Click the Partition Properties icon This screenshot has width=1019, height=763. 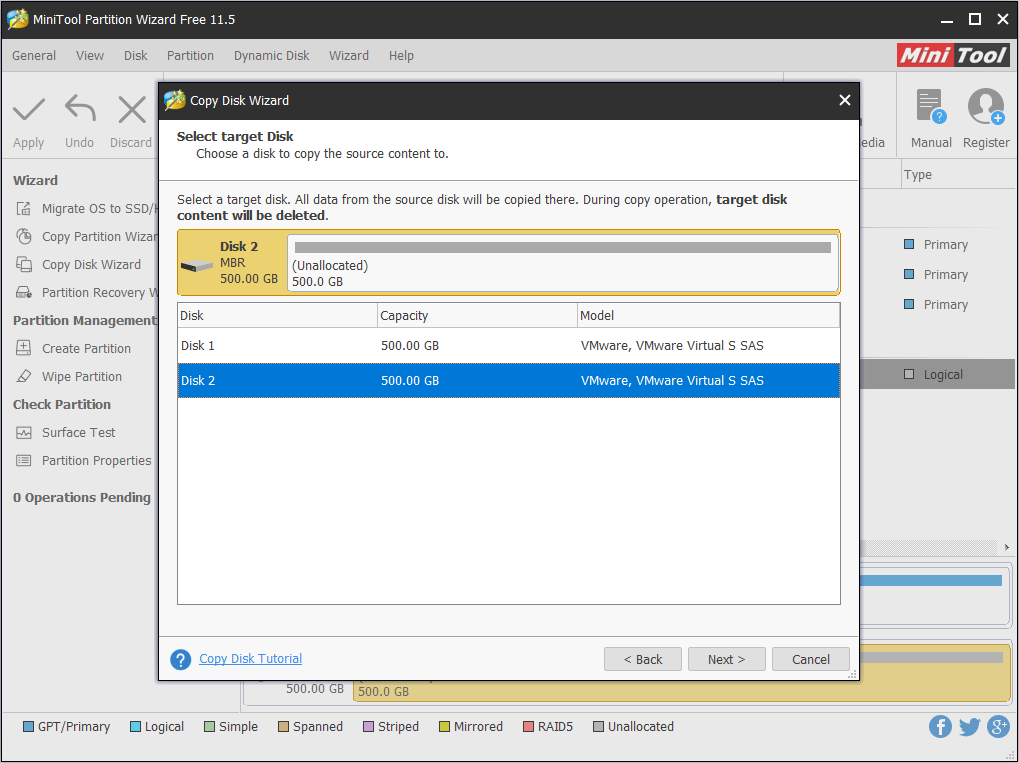[23, 460]
